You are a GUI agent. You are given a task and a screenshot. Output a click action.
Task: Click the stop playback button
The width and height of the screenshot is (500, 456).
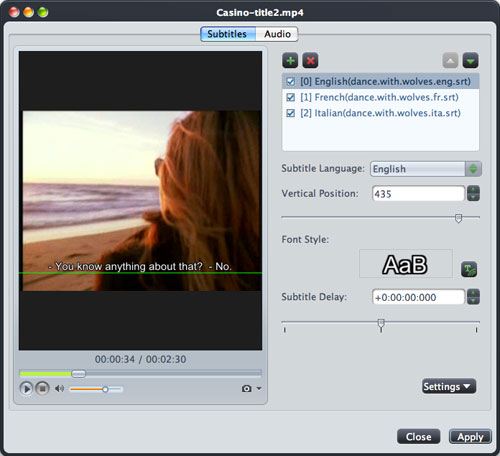pyautogui.click(x=42, y=389)
